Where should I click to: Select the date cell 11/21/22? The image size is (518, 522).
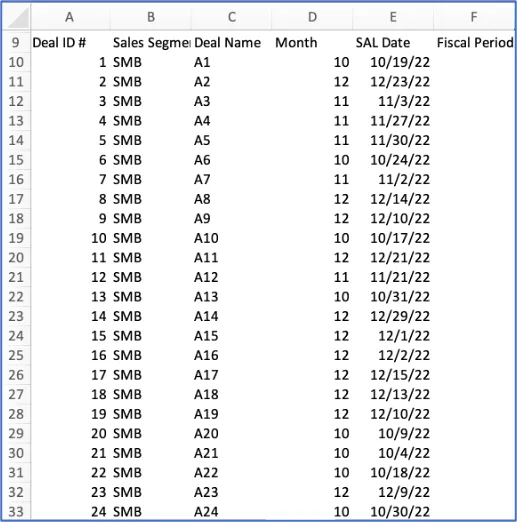coord(393,277)
